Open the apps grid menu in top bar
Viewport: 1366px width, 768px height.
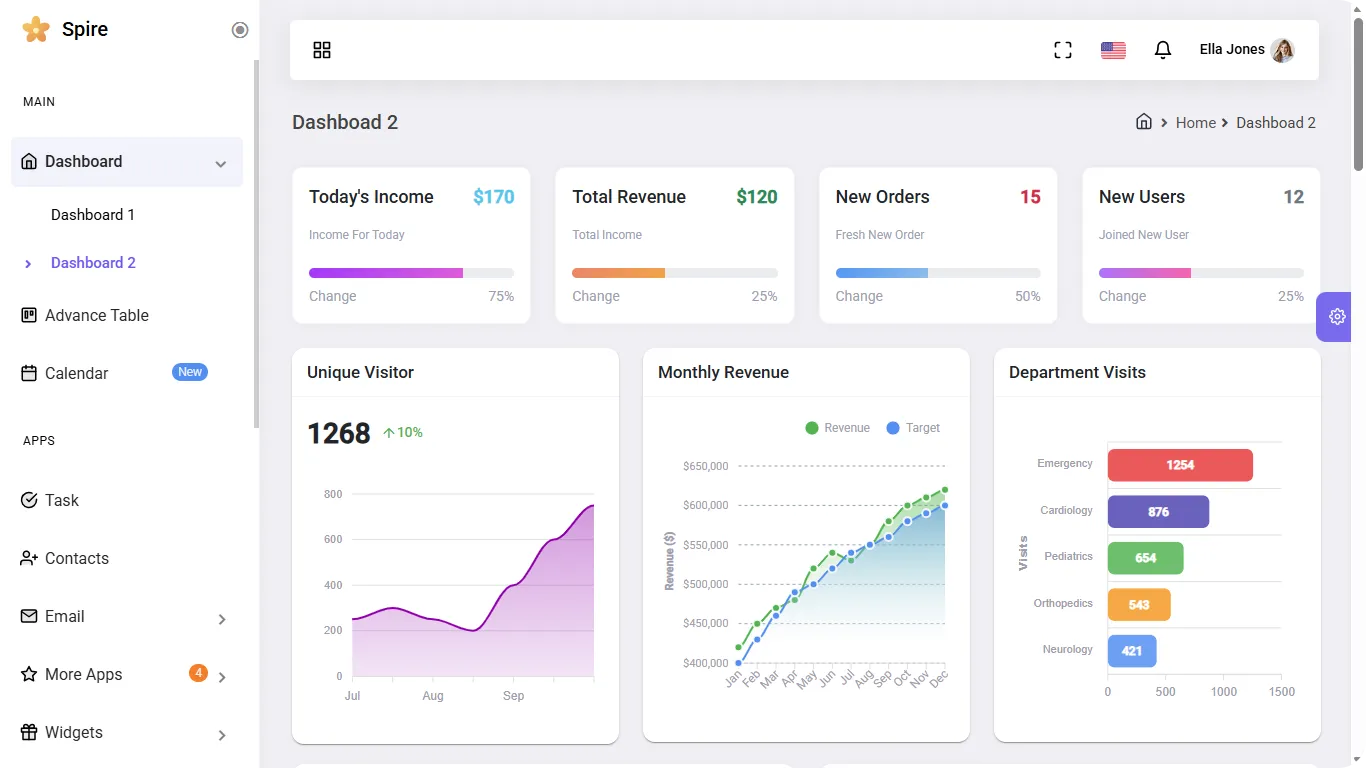point(321,49)
